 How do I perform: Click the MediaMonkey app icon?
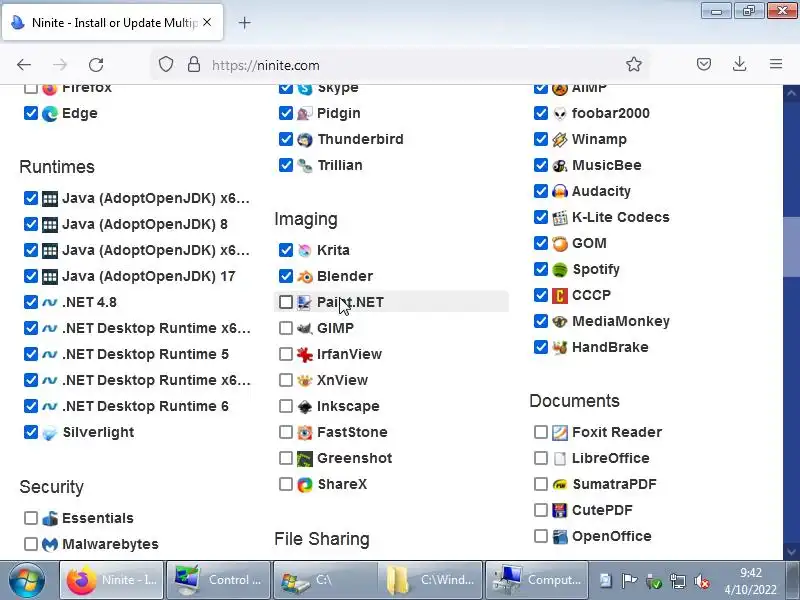pyautogui.click(x=560, y=321)
